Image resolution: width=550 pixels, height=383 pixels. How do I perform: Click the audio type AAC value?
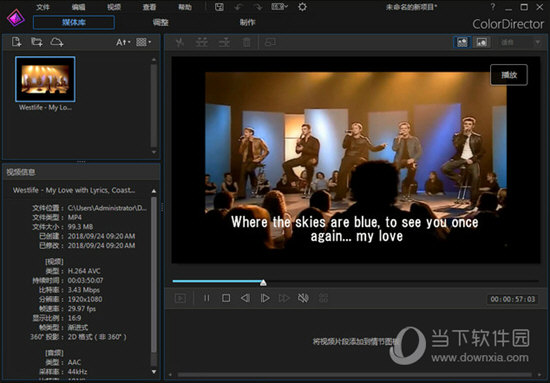[74, 362]
